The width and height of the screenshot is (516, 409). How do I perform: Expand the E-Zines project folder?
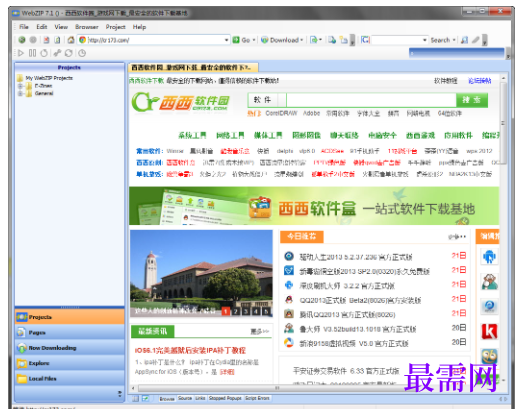(20, 86)
